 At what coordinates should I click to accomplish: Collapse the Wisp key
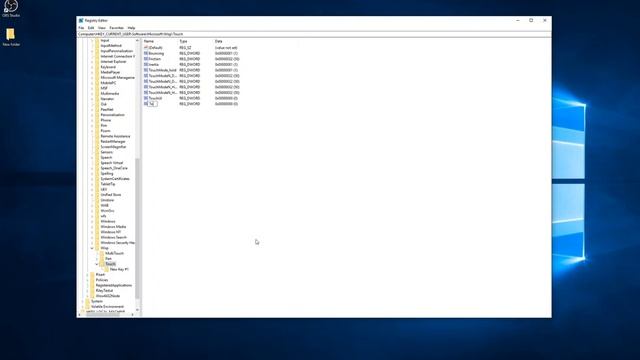coord(92,248)
